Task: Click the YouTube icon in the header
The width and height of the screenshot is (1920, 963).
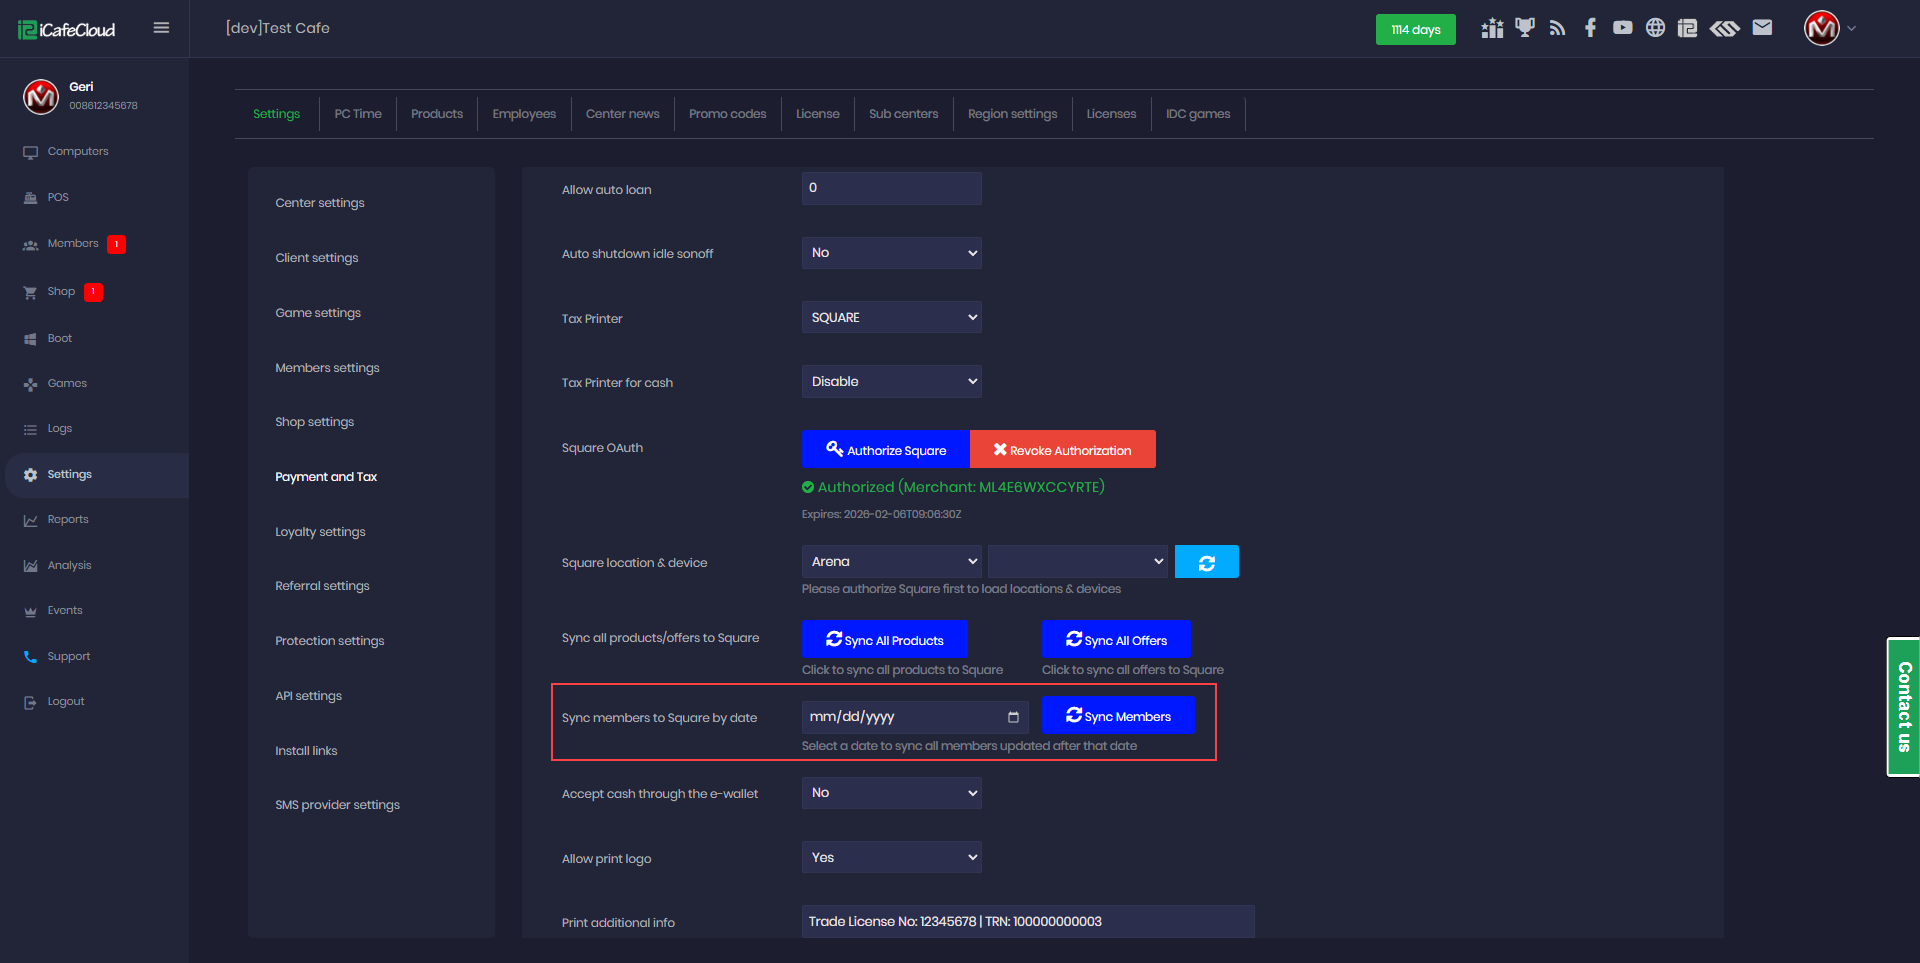Action: pyautogui.click(x=1622, y=28)
